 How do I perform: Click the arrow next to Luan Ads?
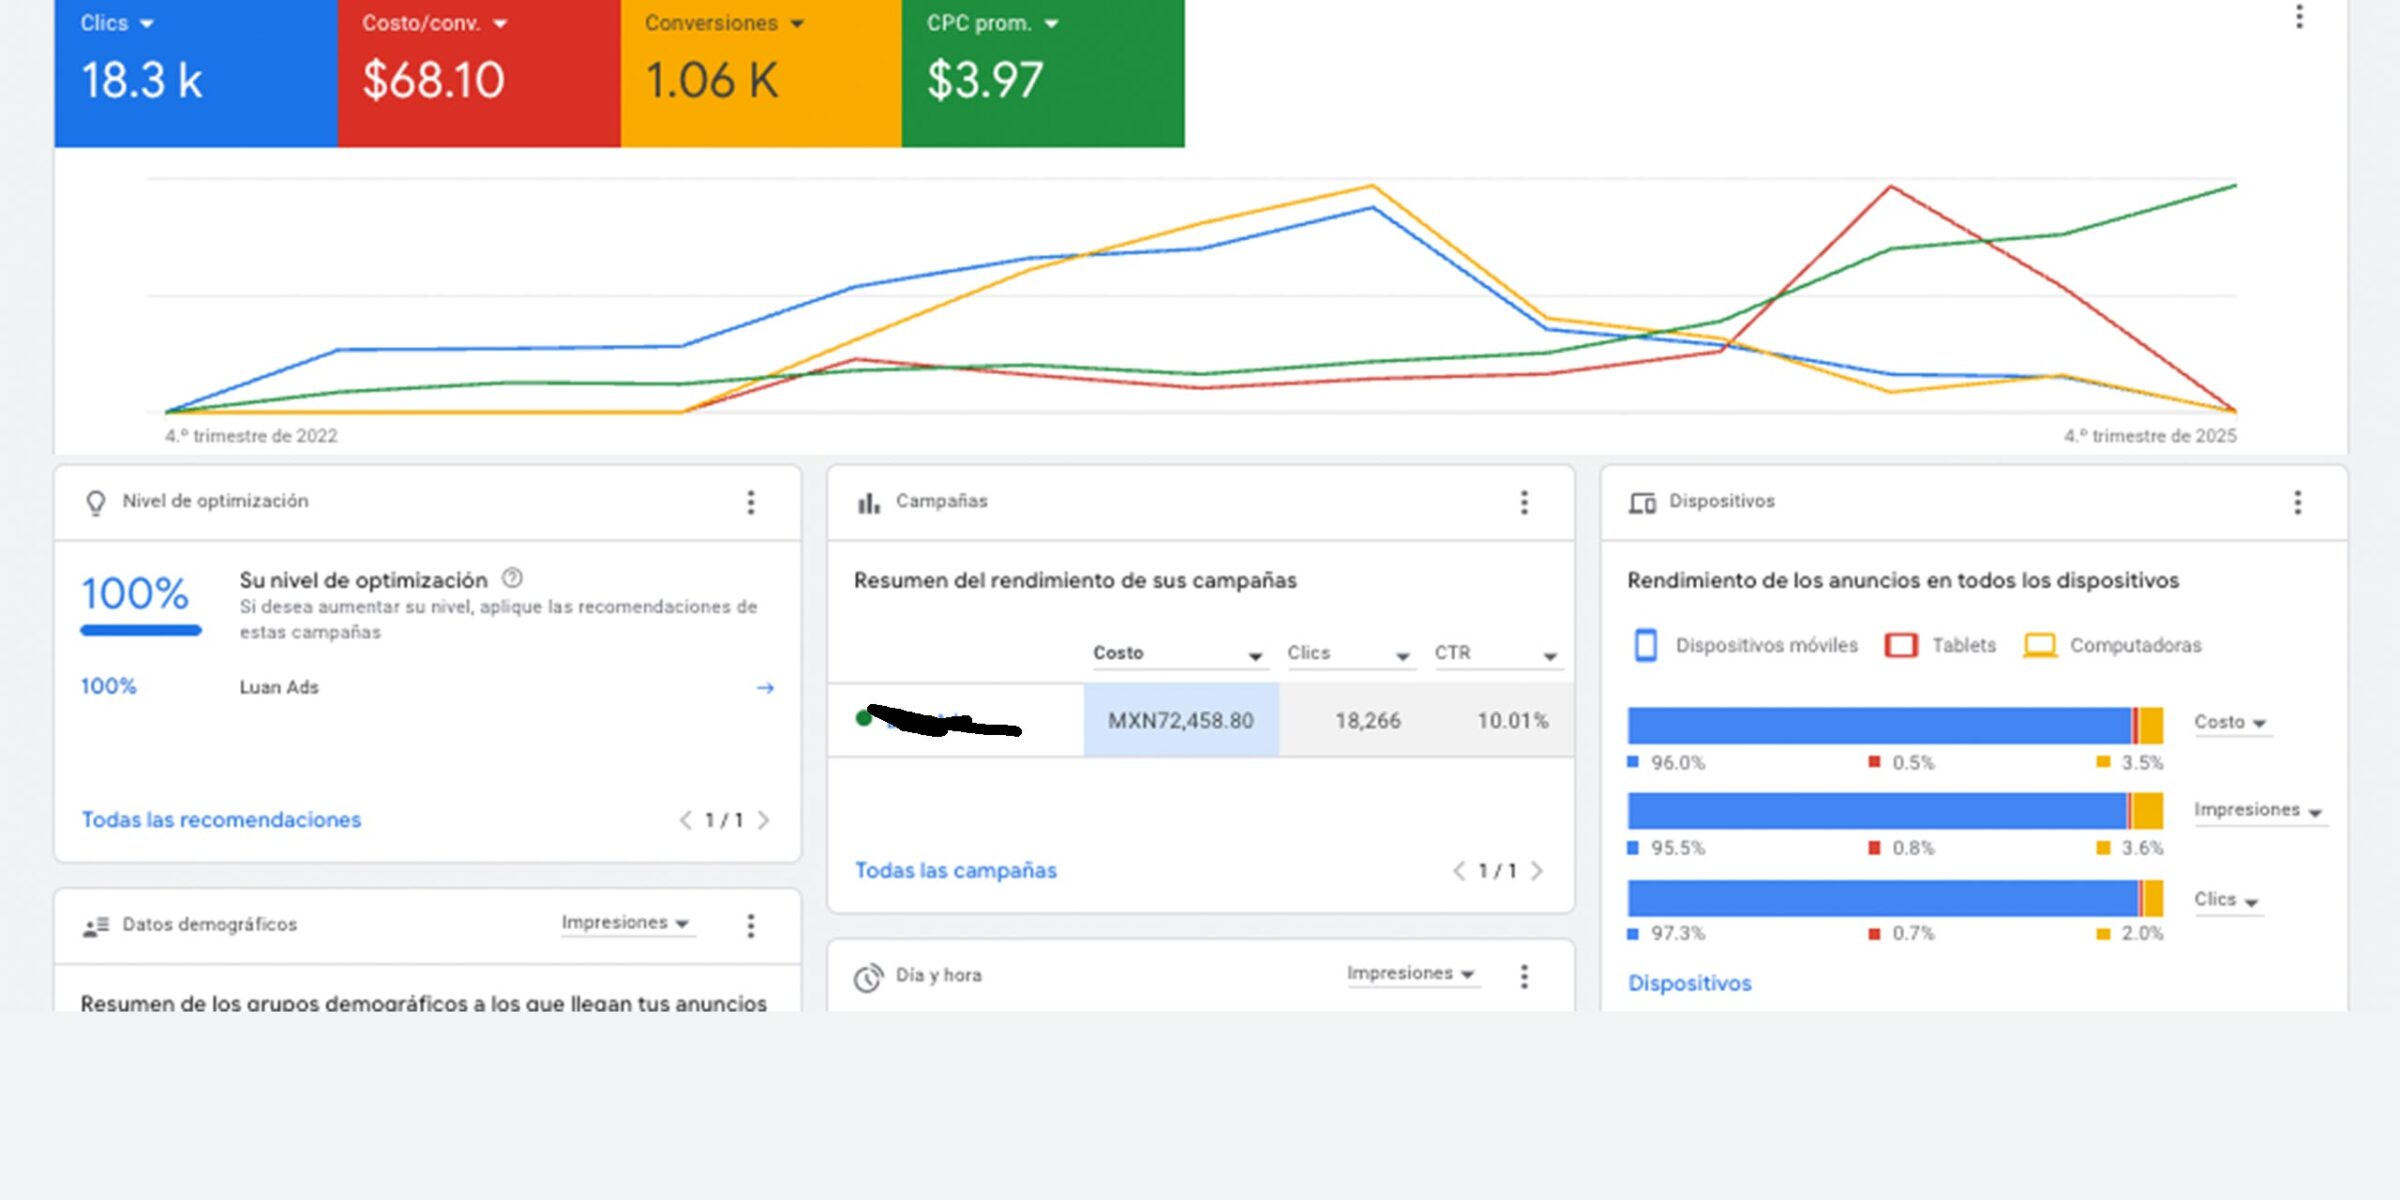(765, 688)
